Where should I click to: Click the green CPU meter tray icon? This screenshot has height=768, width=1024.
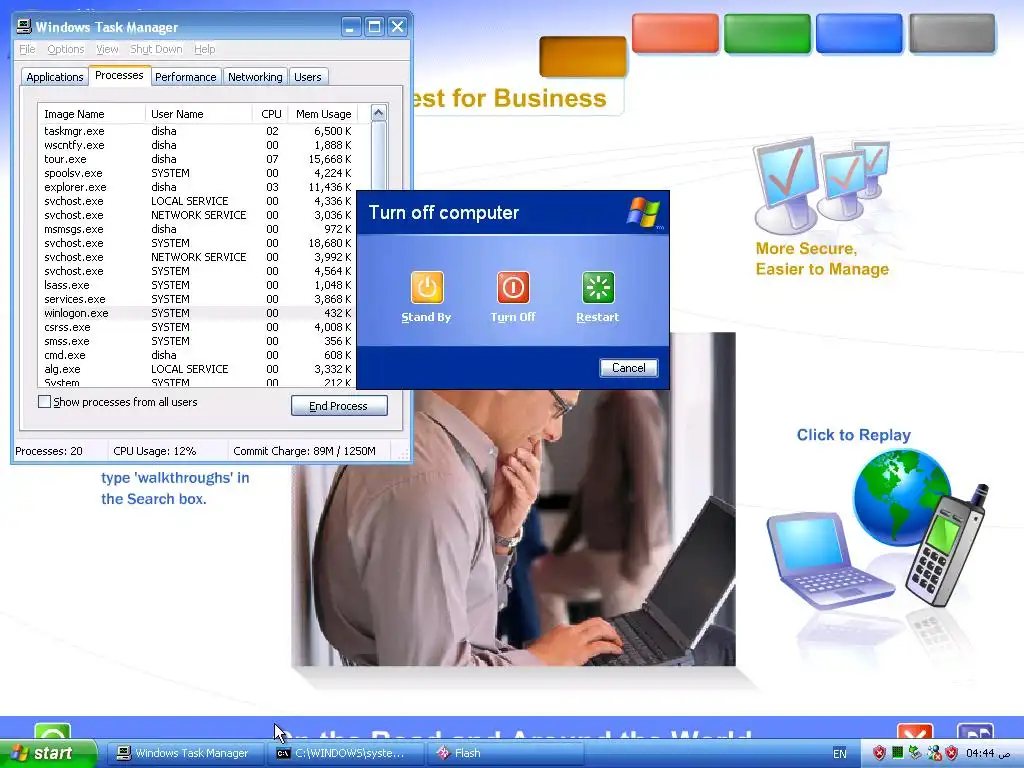898,753
